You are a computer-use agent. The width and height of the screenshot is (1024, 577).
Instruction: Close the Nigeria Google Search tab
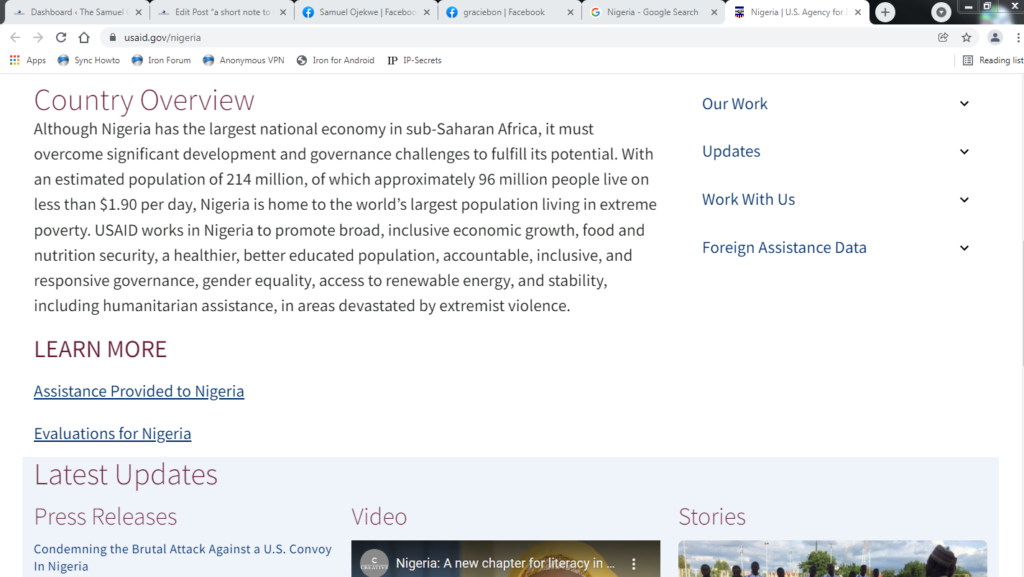(714, 12)
